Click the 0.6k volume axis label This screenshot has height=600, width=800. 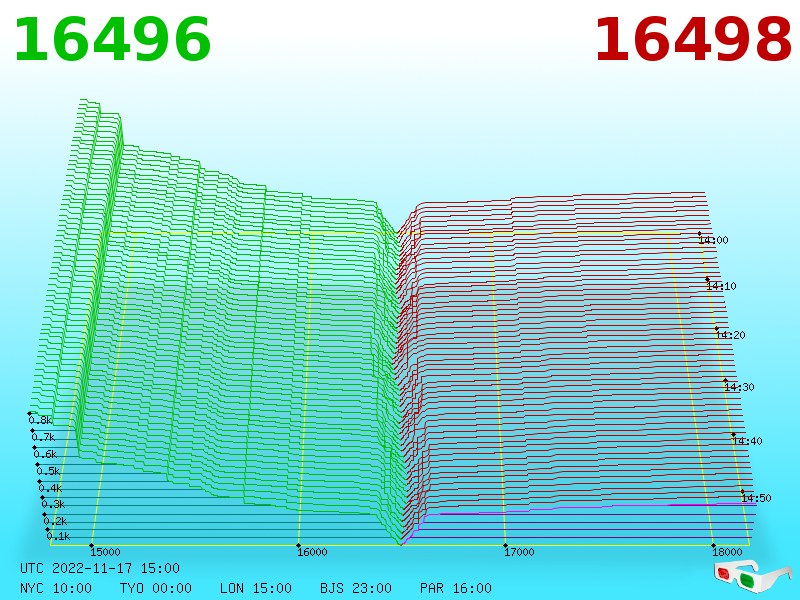pos(45,454)
